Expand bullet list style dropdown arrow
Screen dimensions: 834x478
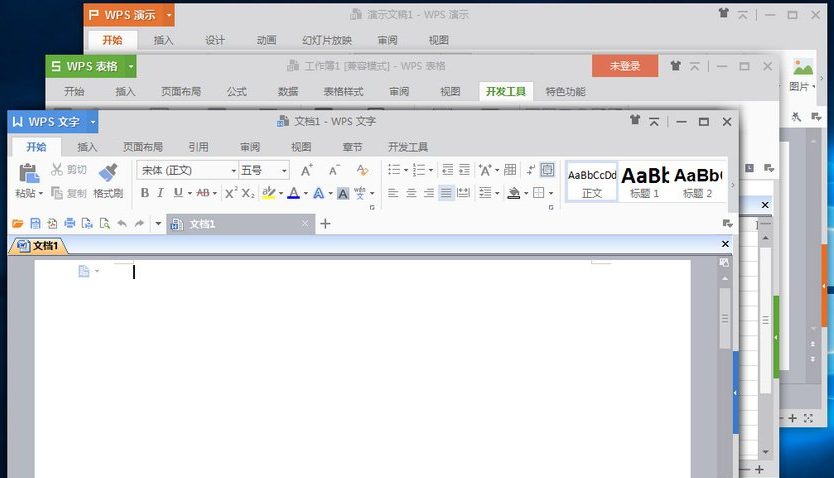point(406,170)
